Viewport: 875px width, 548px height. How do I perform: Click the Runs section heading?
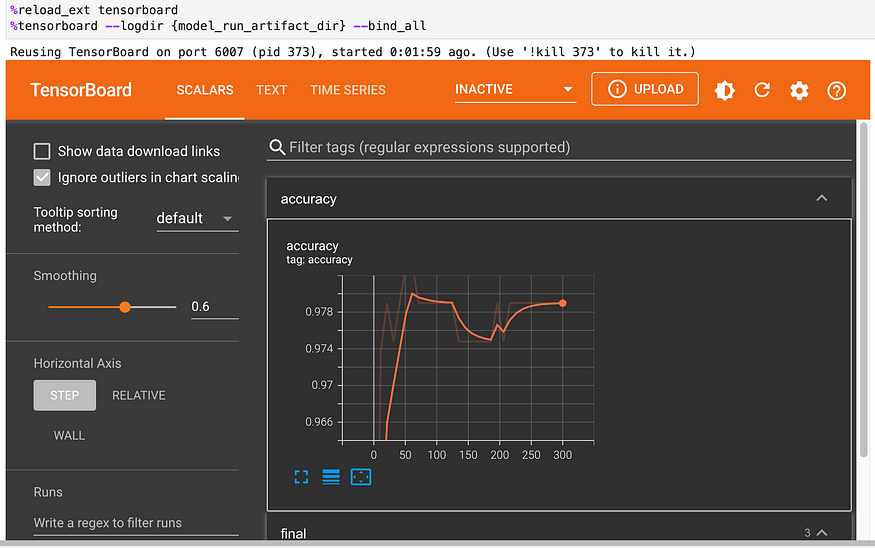tap(48, 492)
